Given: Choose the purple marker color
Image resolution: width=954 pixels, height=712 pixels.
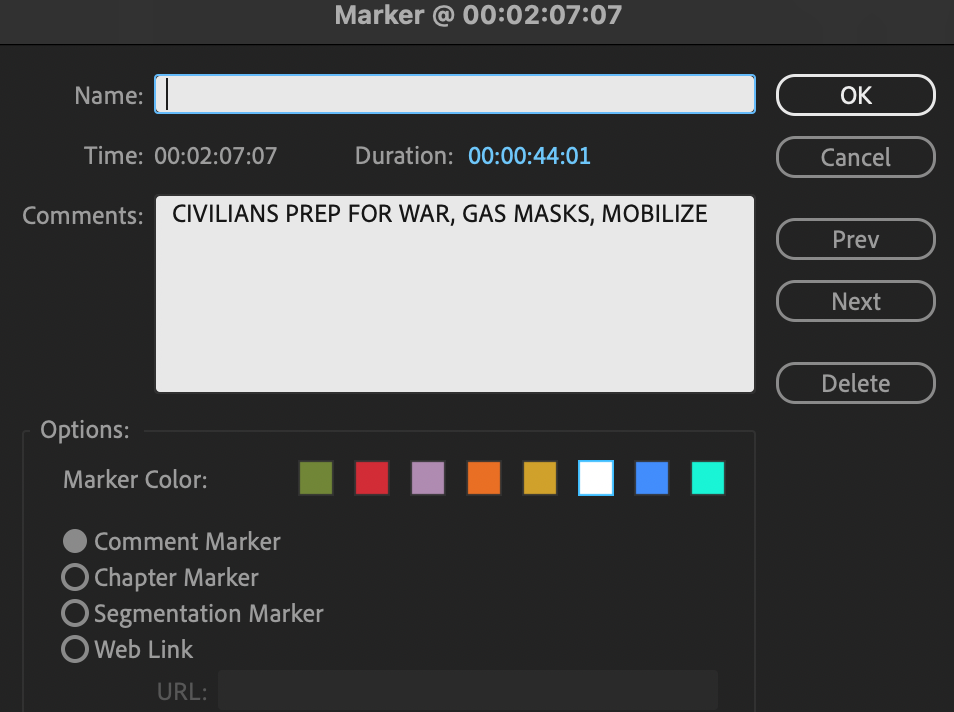Looking at the screenshot, I should click(x=427, y=478).
